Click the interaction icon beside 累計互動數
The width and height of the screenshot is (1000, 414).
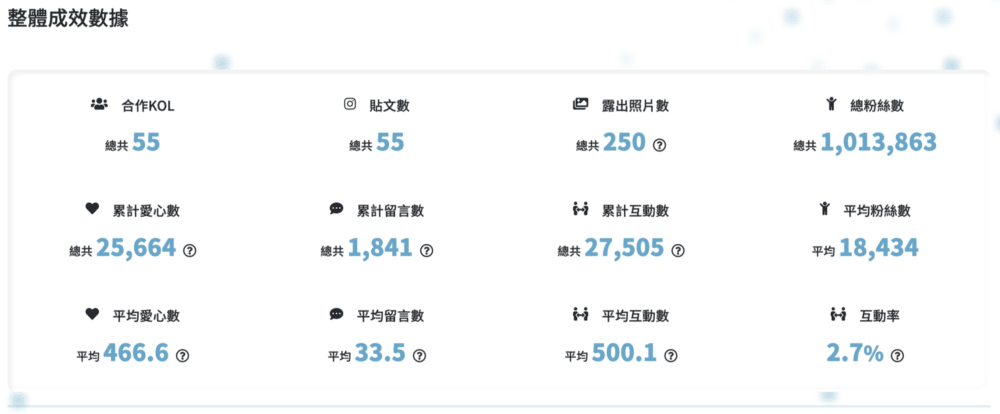point(580,209)
